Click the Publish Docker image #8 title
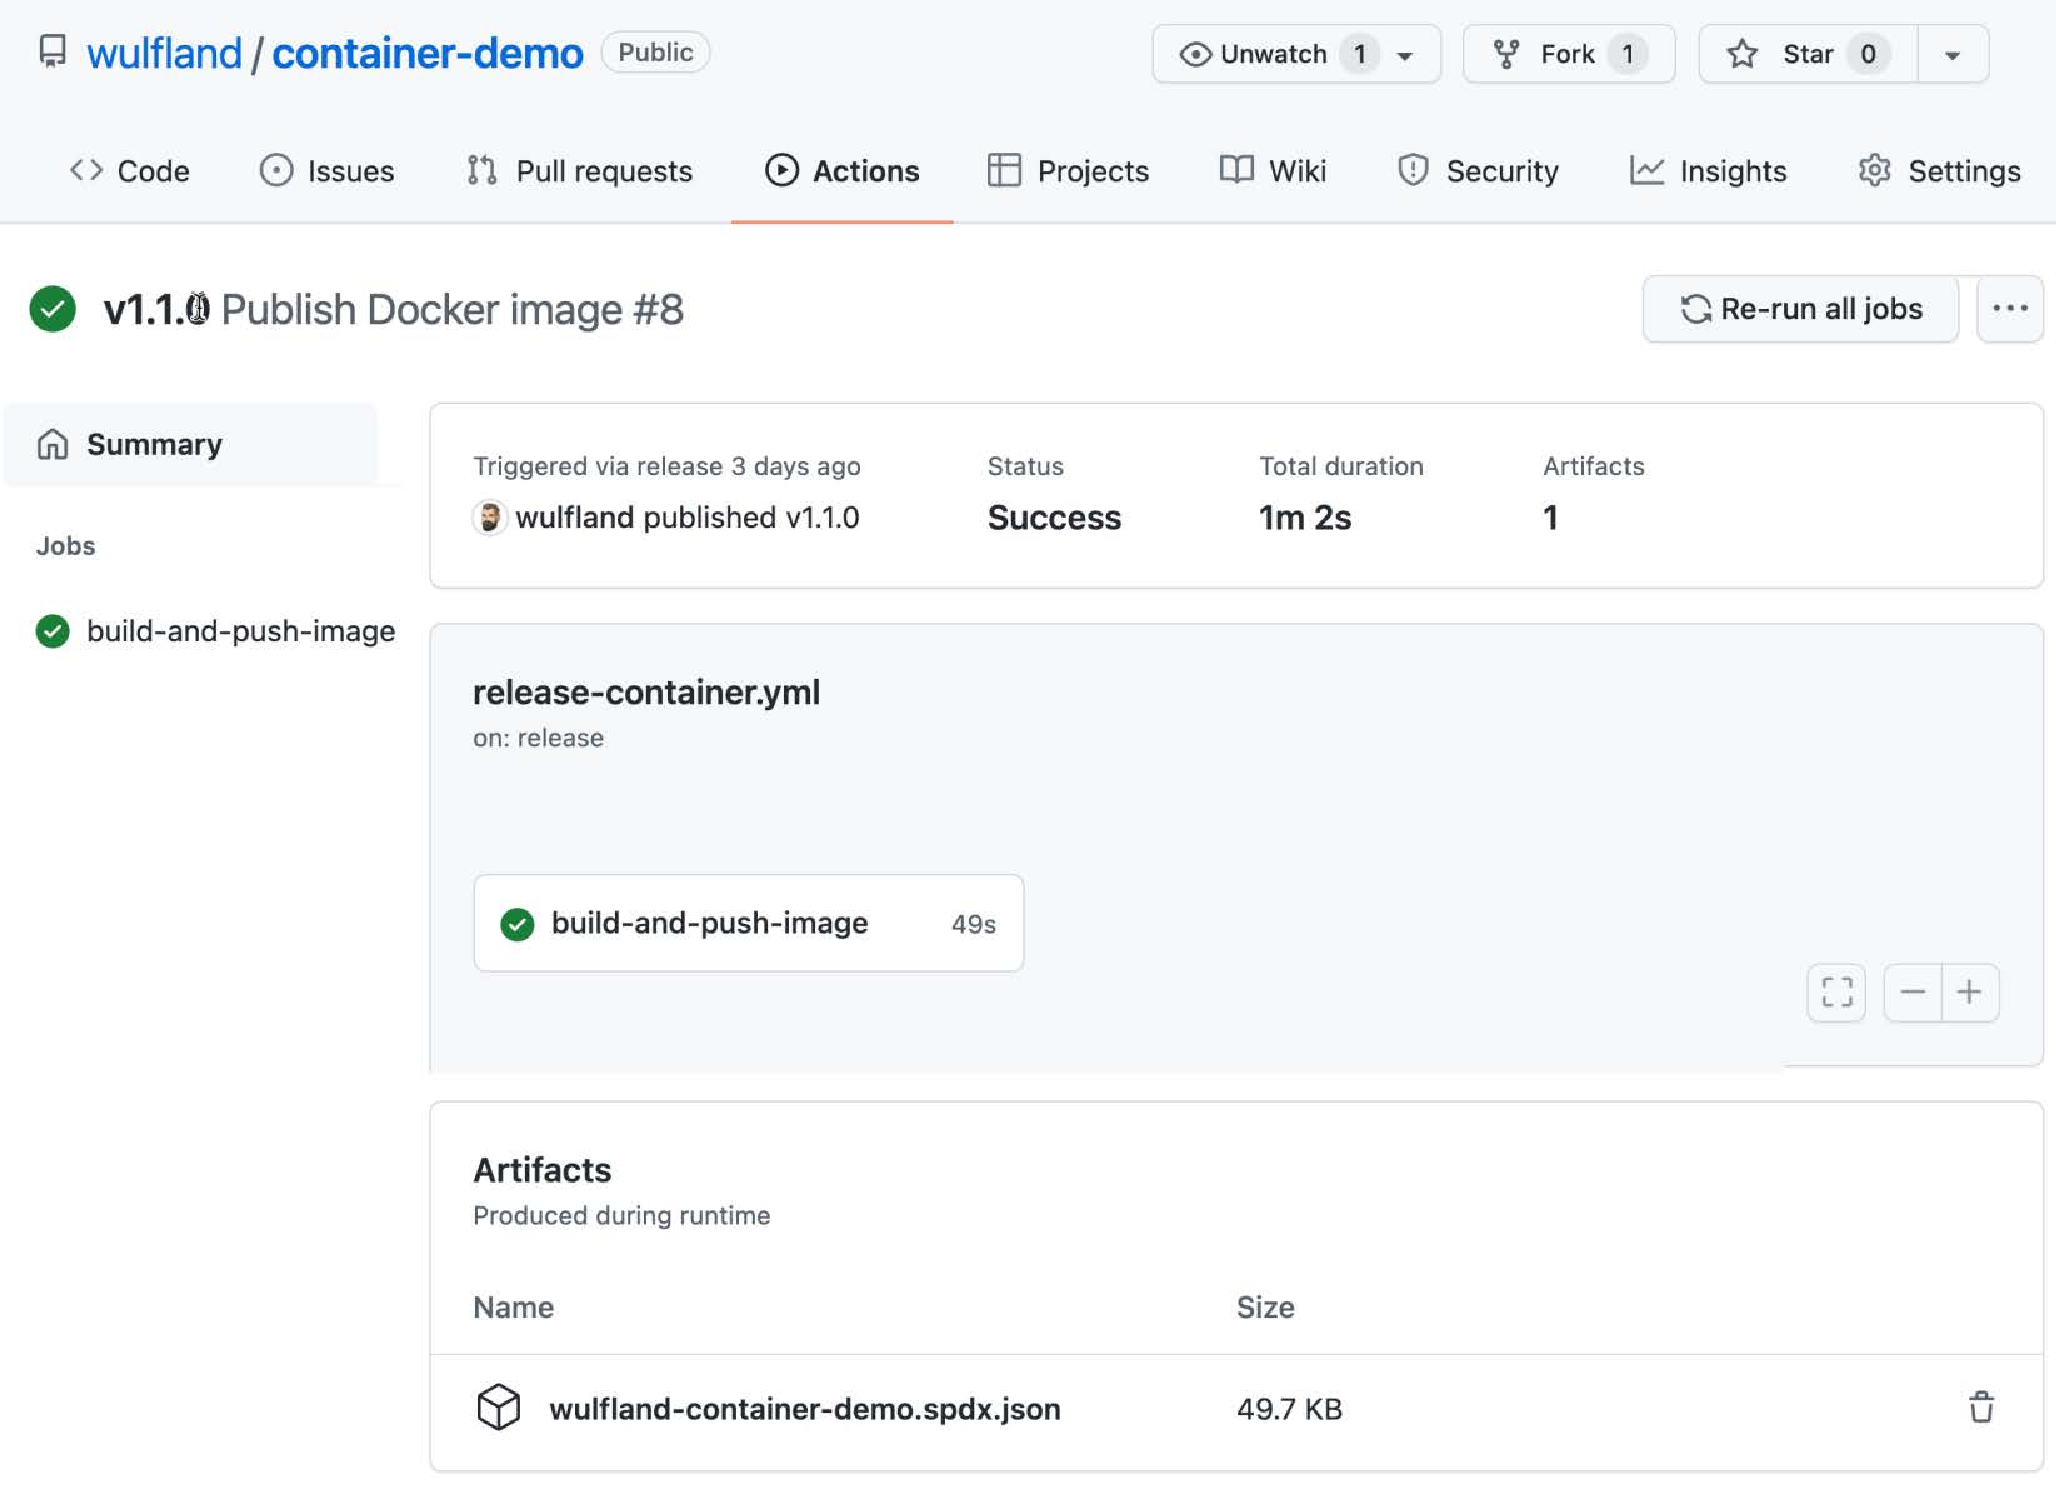Viewport: 2056px width, 1497px height. (x=452, y=309)
